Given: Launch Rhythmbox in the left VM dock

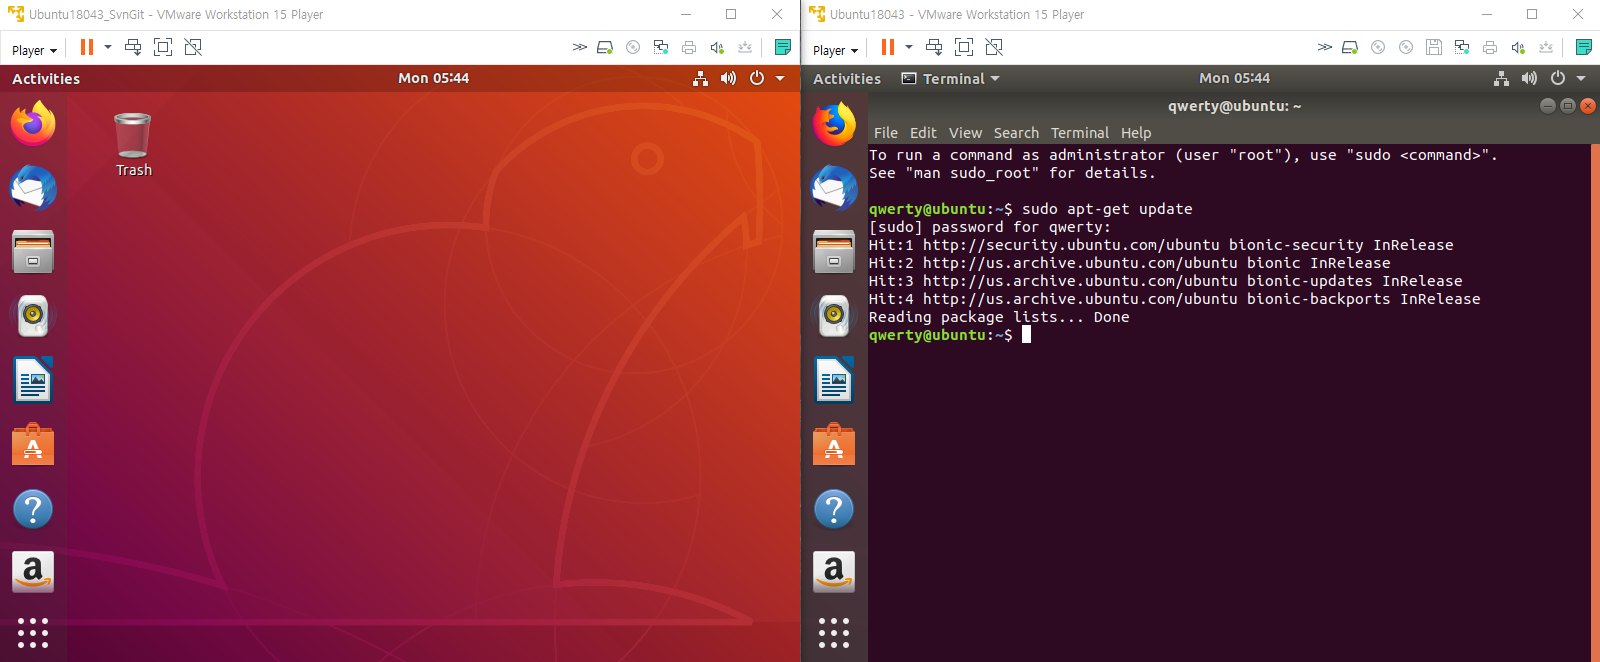Looking at the screenshot, I should pos(34,316).
